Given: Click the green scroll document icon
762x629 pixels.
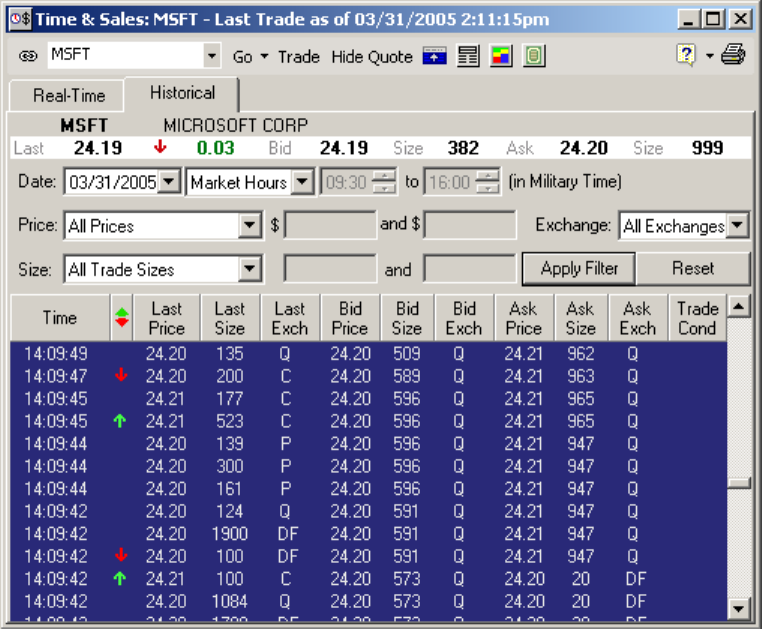Looking at the screenshot, I should pyautogui.click(x=534, y=56).
